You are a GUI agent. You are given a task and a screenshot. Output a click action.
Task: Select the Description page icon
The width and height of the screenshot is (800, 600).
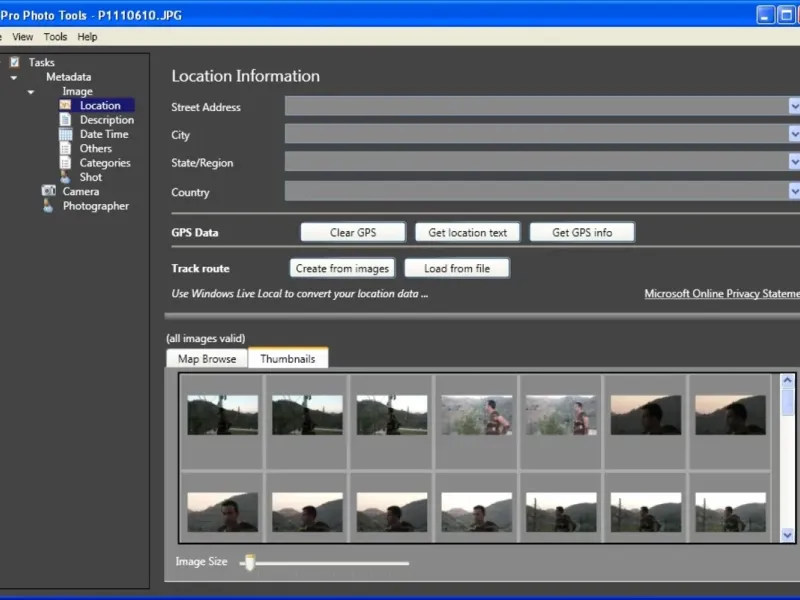click(x=65, y=120)
